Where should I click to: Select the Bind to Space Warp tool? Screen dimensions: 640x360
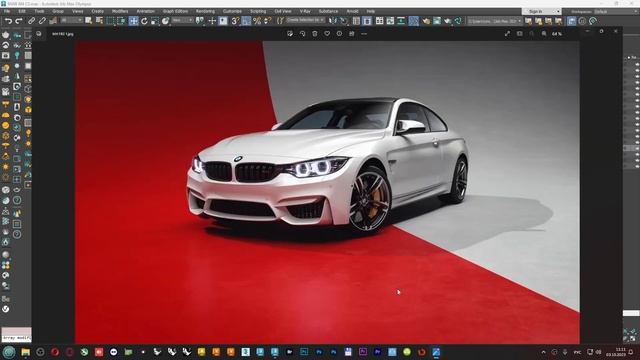coord(53,21)
